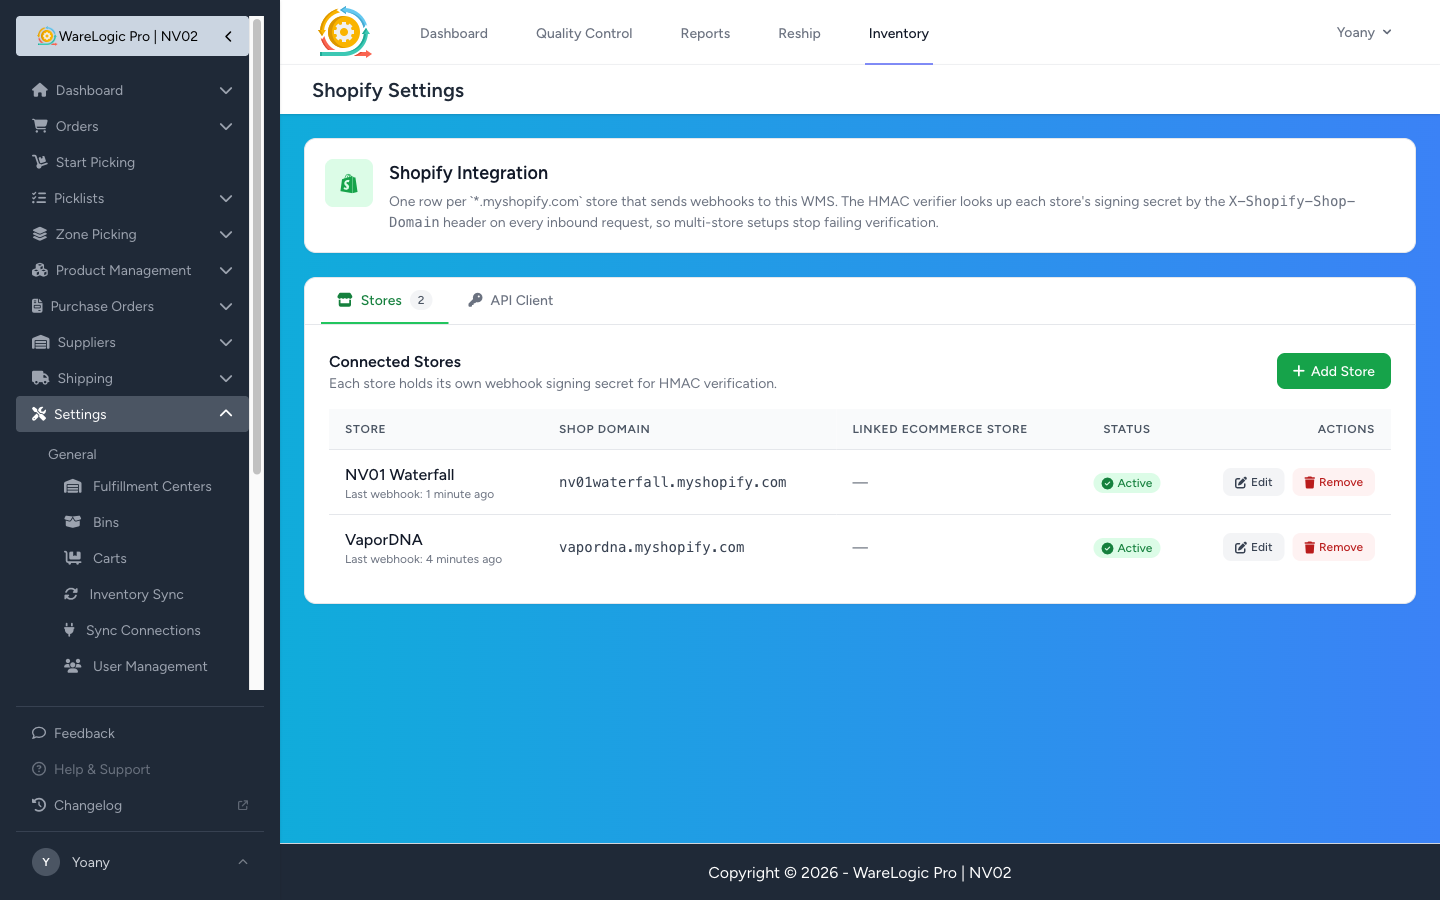Click the Help & Support question icon
This screenshot has height=900, width=1440.
pyautogui.click(x=39, y=769)
